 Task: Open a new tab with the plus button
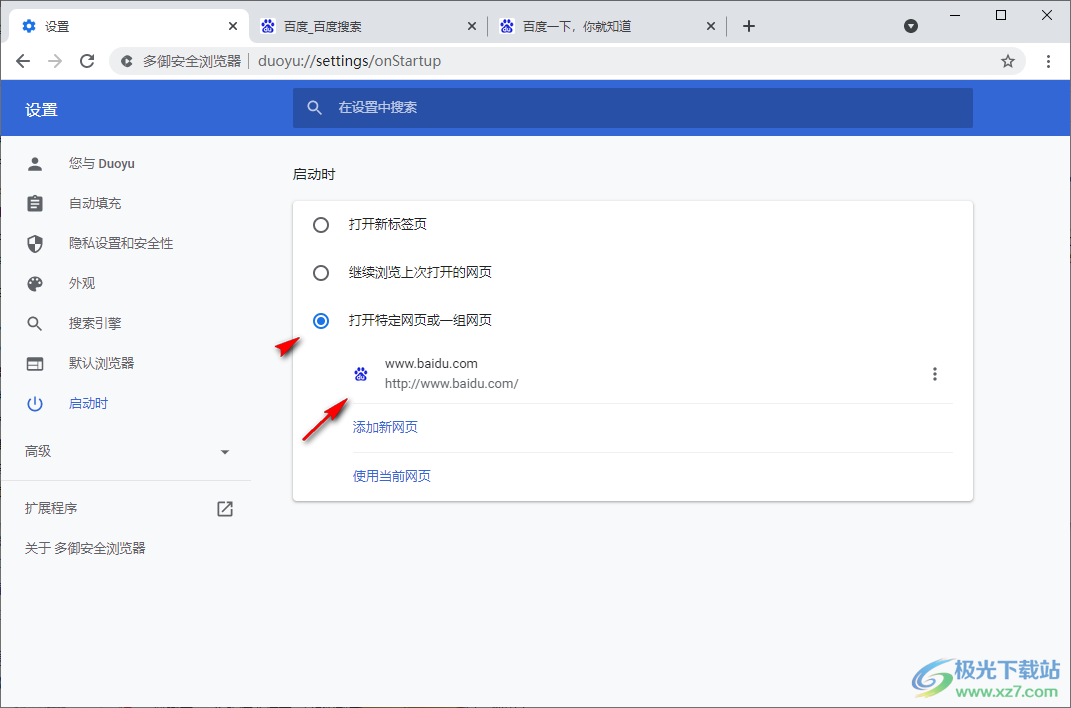[x=749, y=26]
